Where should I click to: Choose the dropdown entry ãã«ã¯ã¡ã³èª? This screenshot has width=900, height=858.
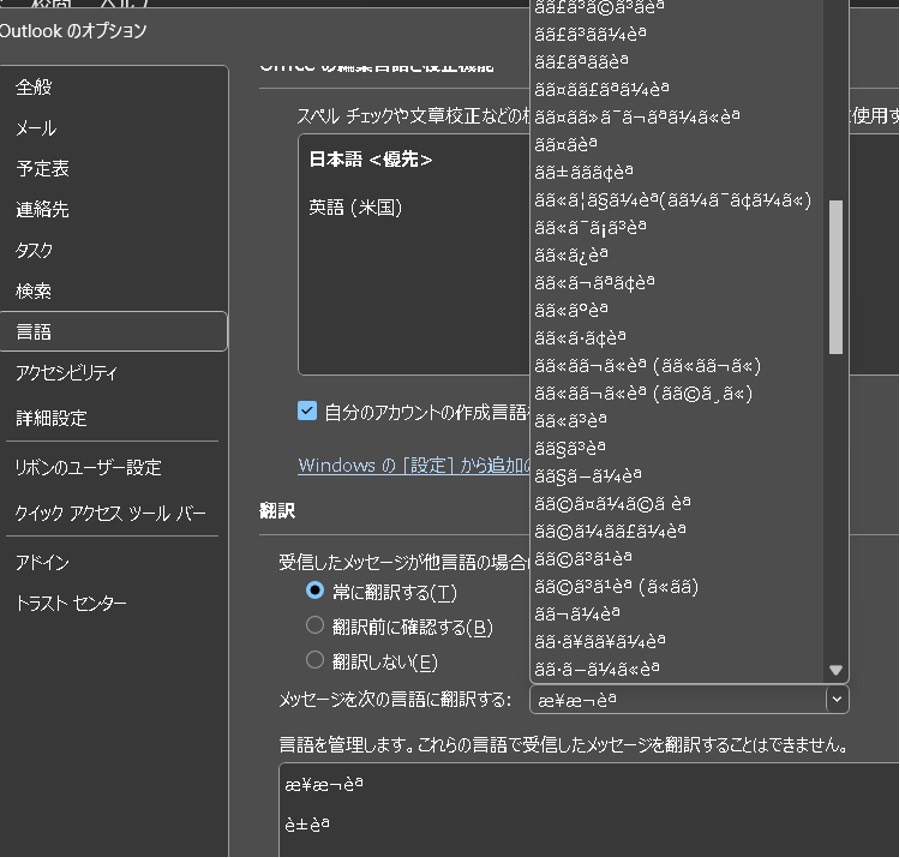pyautogui.click(x=590, y=228)
